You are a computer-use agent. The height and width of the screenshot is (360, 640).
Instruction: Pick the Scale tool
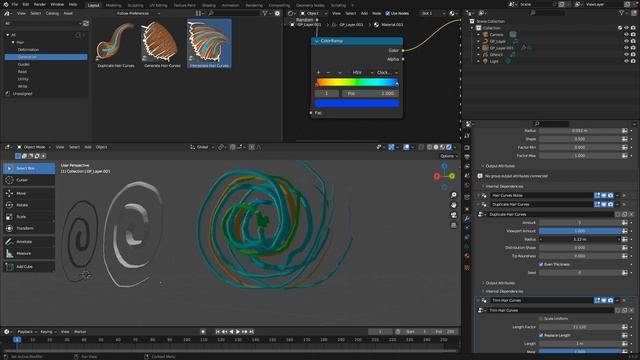tap(29, 217)
